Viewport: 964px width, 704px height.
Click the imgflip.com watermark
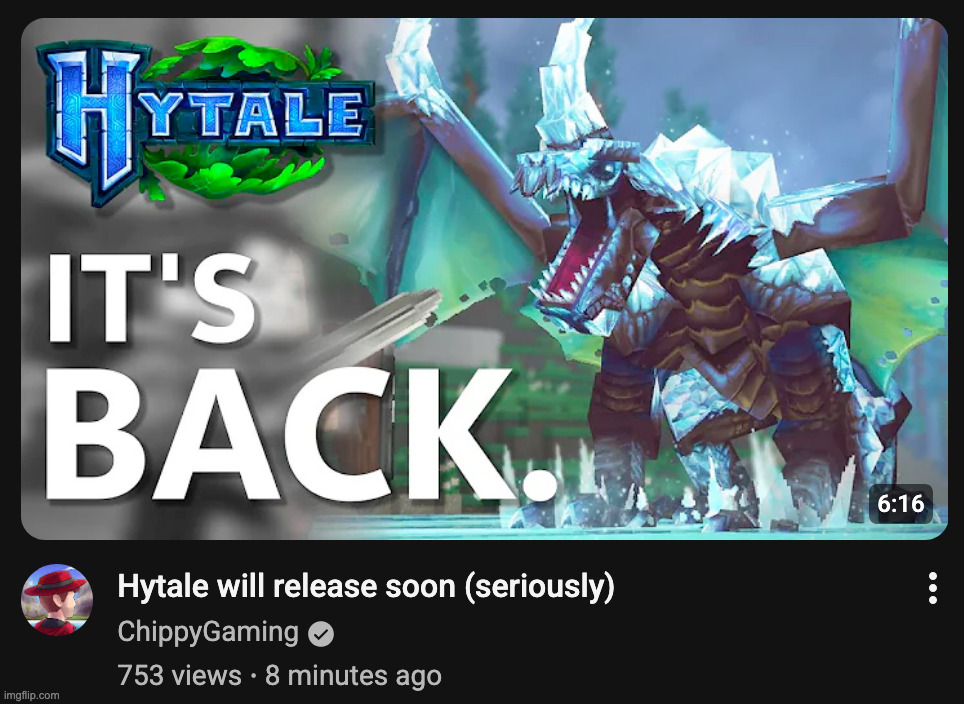pos(31,695)
